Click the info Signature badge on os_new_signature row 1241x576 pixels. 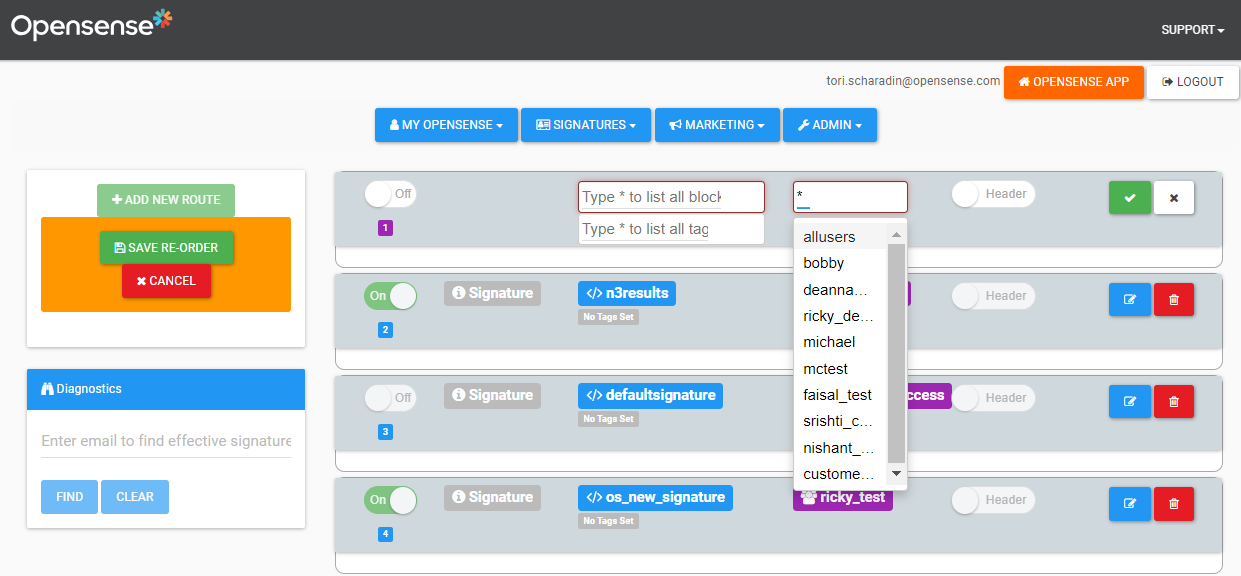(492, 497)
